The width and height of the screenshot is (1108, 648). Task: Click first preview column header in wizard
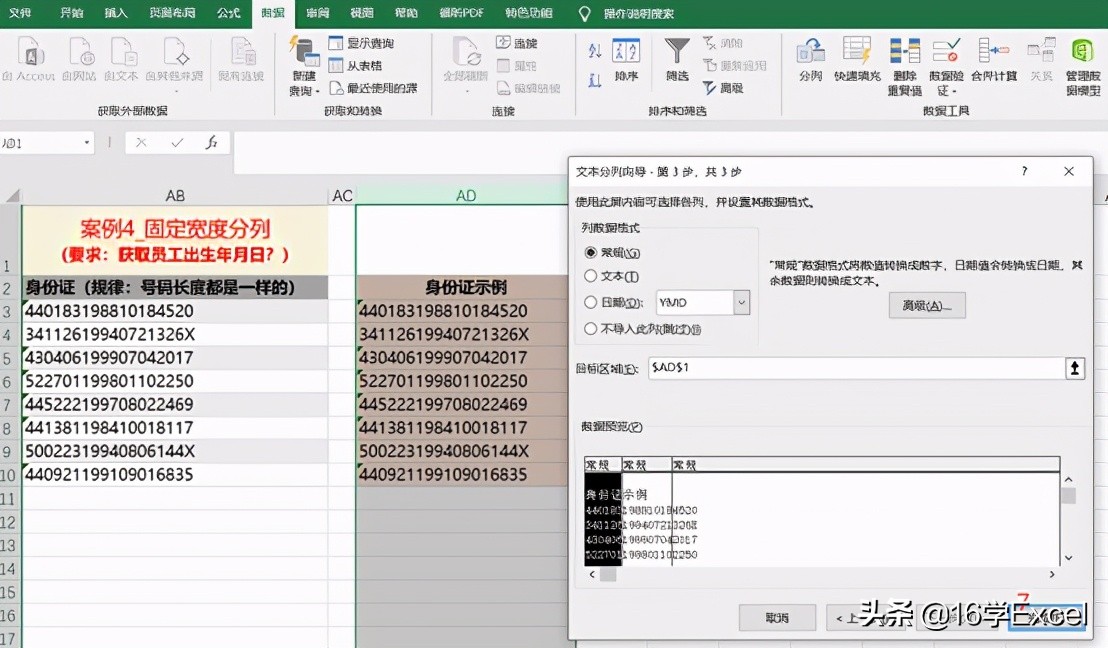point(603,465)
